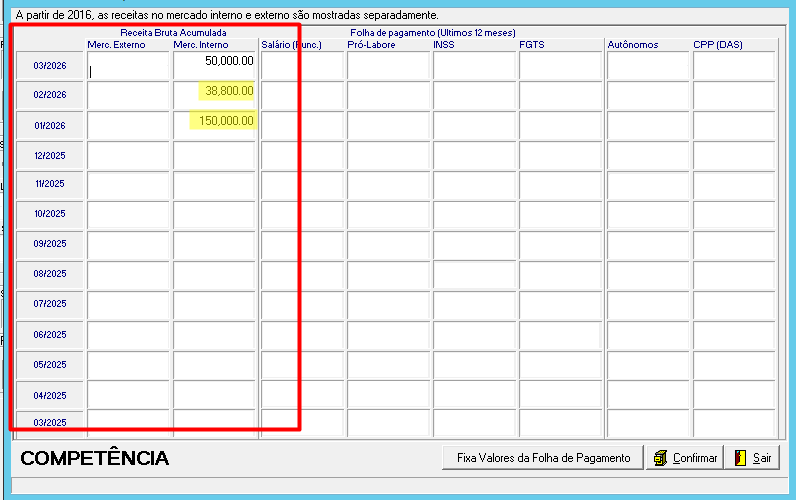Click the CPP (DAS) field for 09/2025
Screen dimensions: 796x500
pyautogui.click(x=734, y=245)
